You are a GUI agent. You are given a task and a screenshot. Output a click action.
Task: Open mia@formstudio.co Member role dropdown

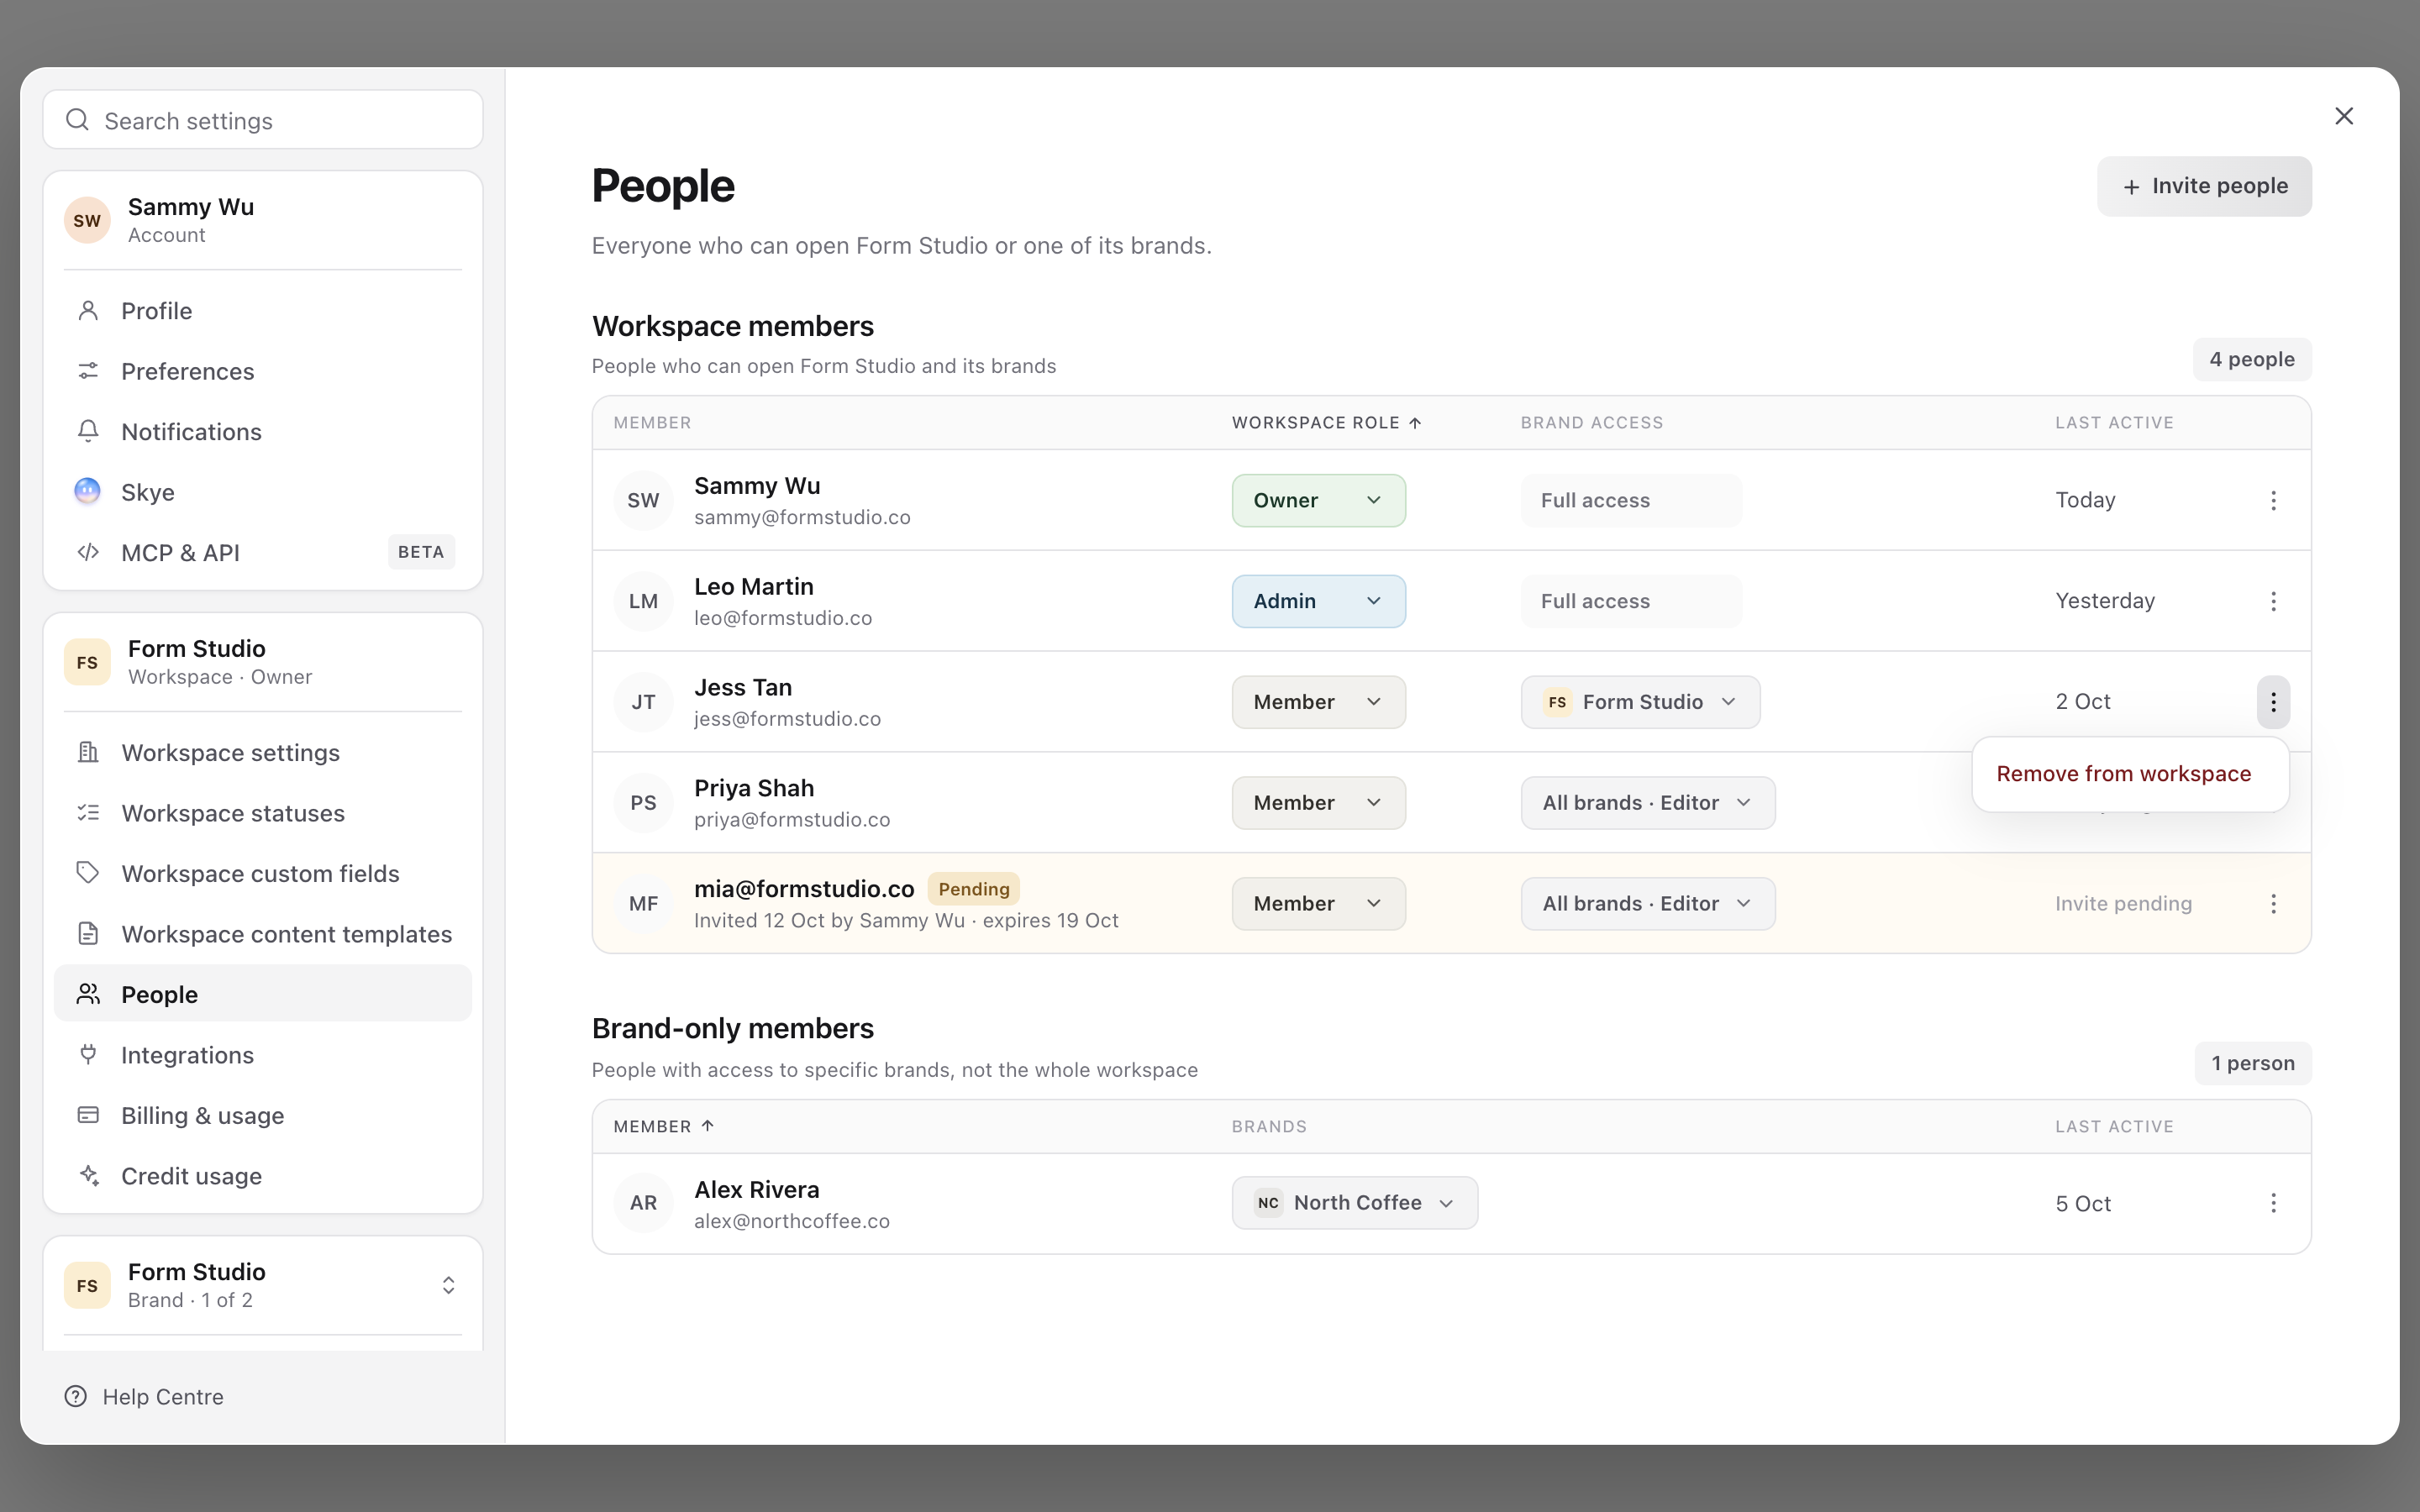click(1318, 904)
